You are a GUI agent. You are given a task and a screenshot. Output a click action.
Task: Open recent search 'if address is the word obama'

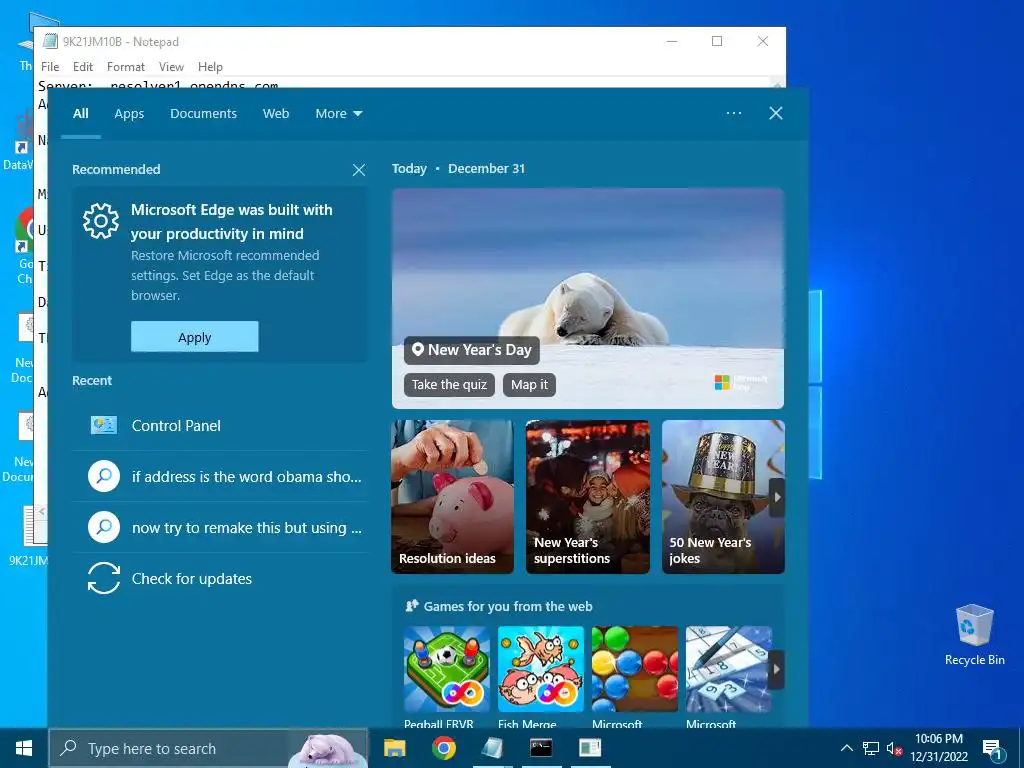pos(219,477)
